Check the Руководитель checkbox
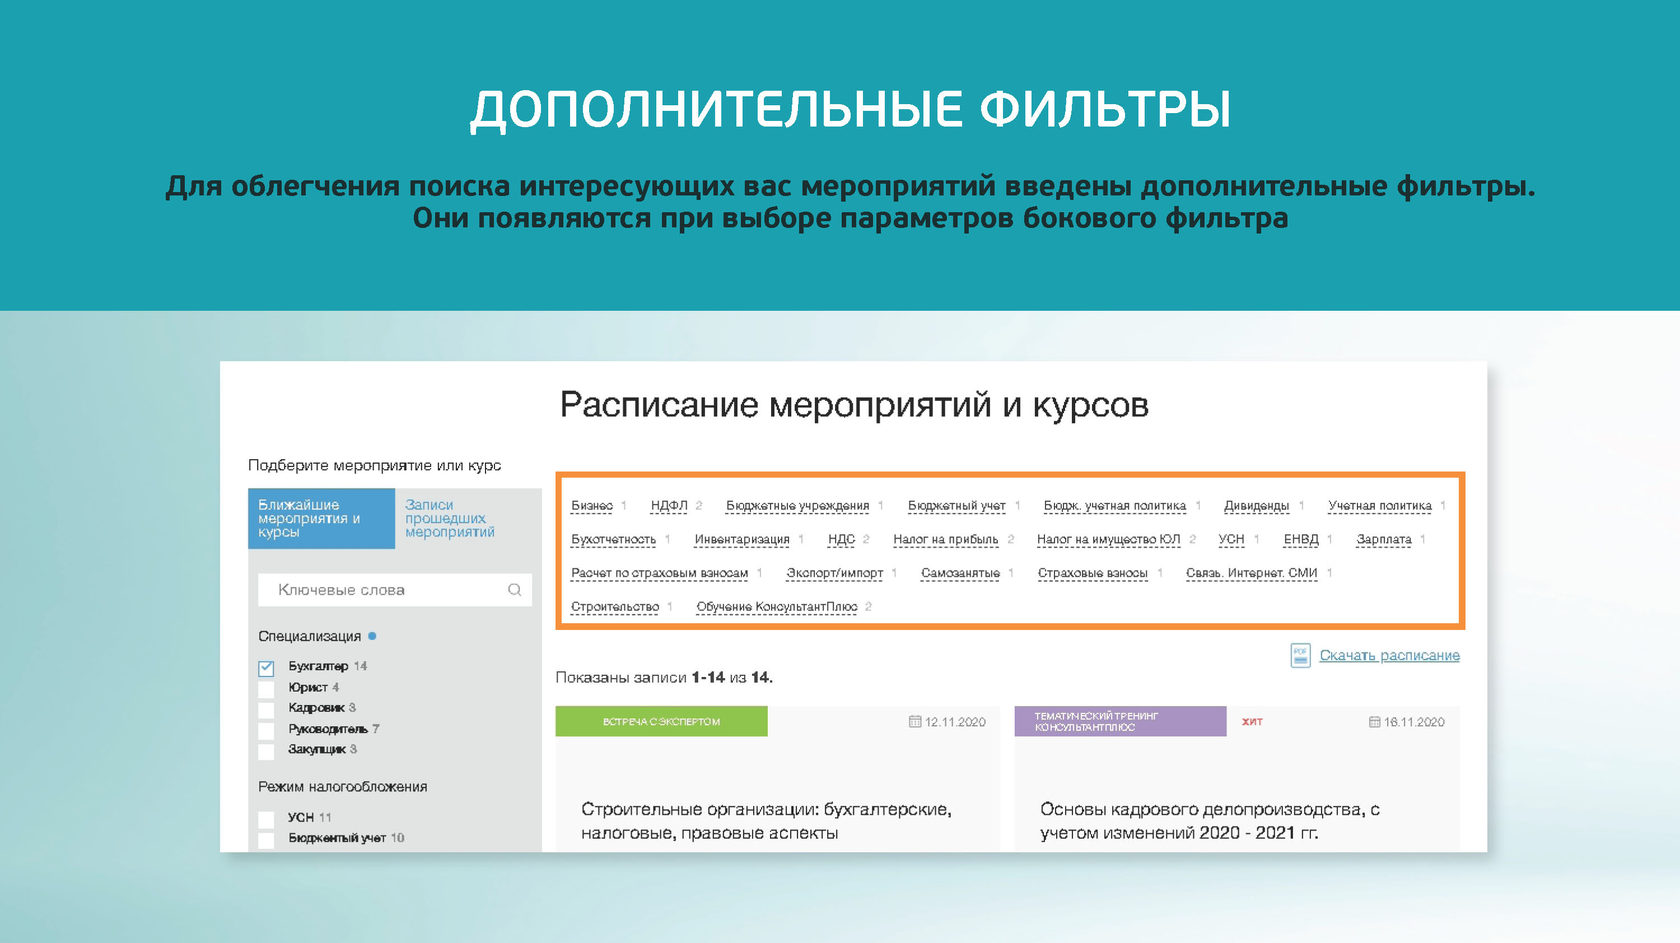The height and width of the screenshot is (943, 1680). click(x=266, y=731)
